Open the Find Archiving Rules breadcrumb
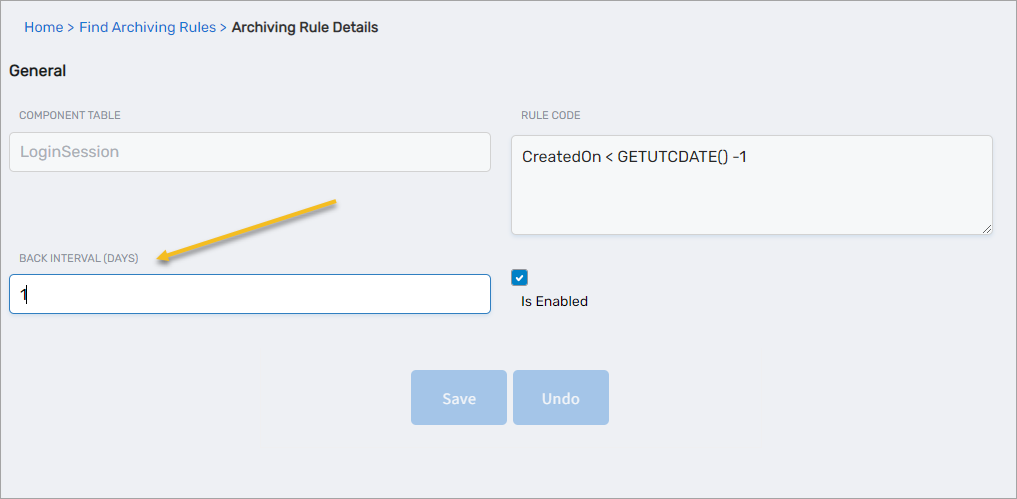This screenshot has height=499, width=1017. point(147,27)
